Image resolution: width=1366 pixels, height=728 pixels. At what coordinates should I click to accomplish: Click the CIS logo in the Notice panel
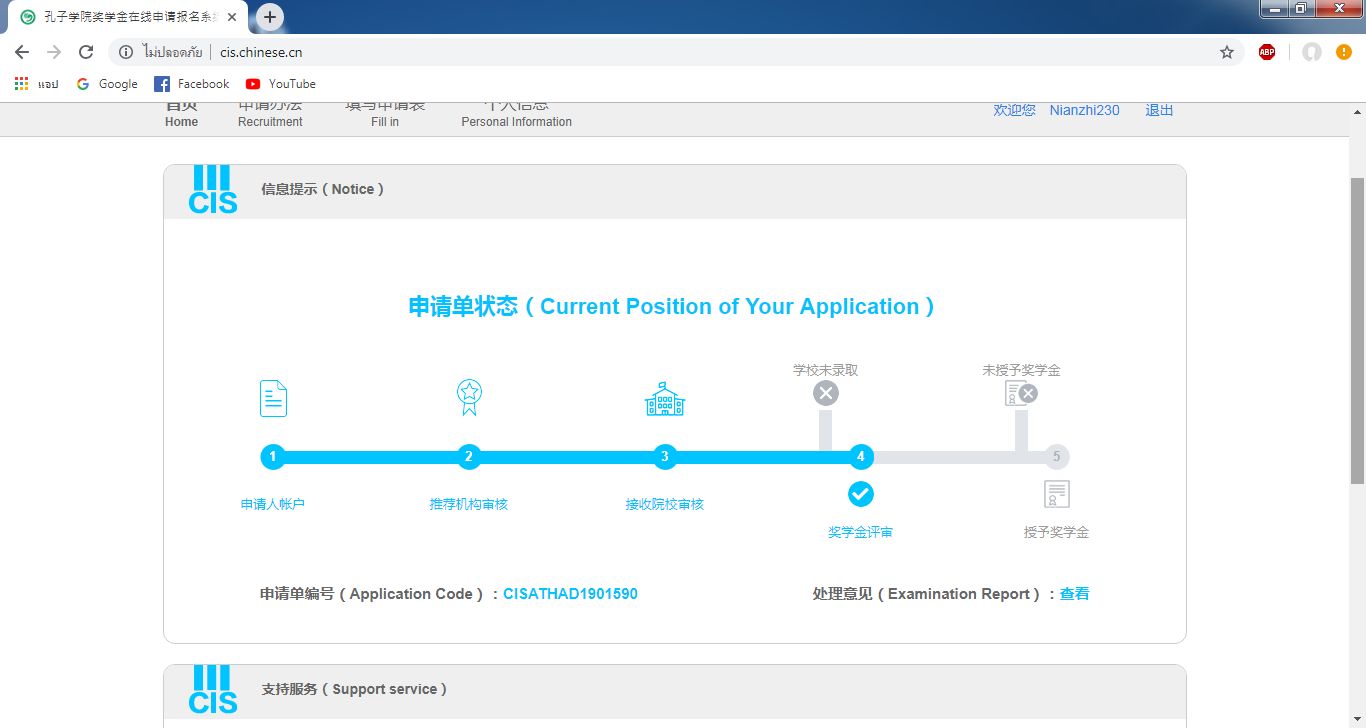(x=213, y=190)
